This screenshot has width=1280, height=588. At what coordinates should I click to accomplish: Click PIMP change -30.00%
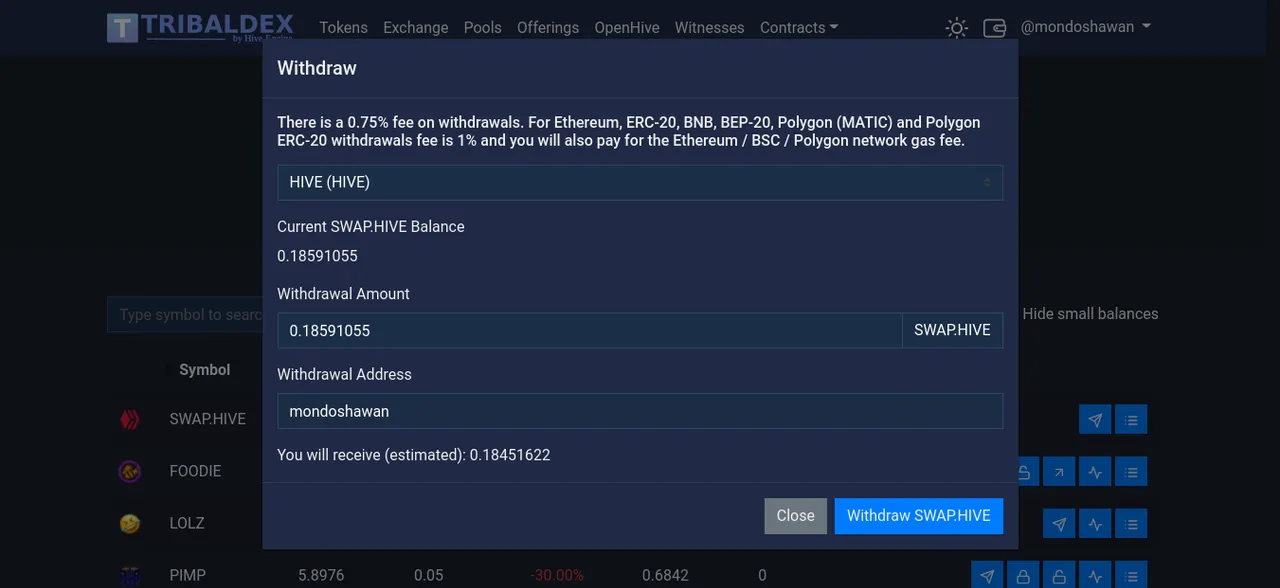(x=557, y=576)
